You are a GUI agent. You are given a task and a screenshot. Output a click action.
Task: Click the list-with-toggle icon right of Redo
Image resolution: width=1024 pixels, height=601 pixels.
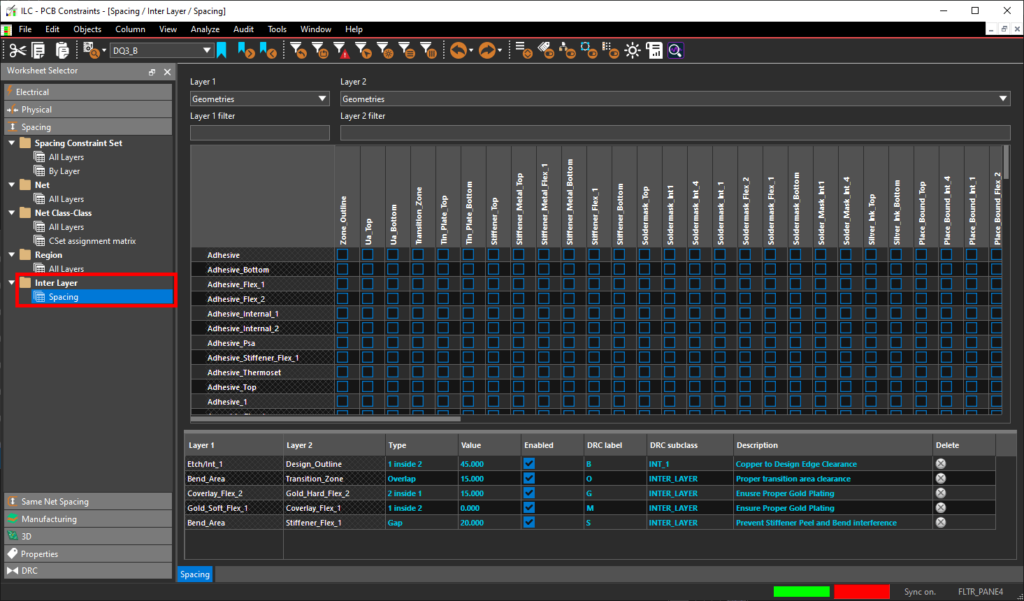[524, 50]
